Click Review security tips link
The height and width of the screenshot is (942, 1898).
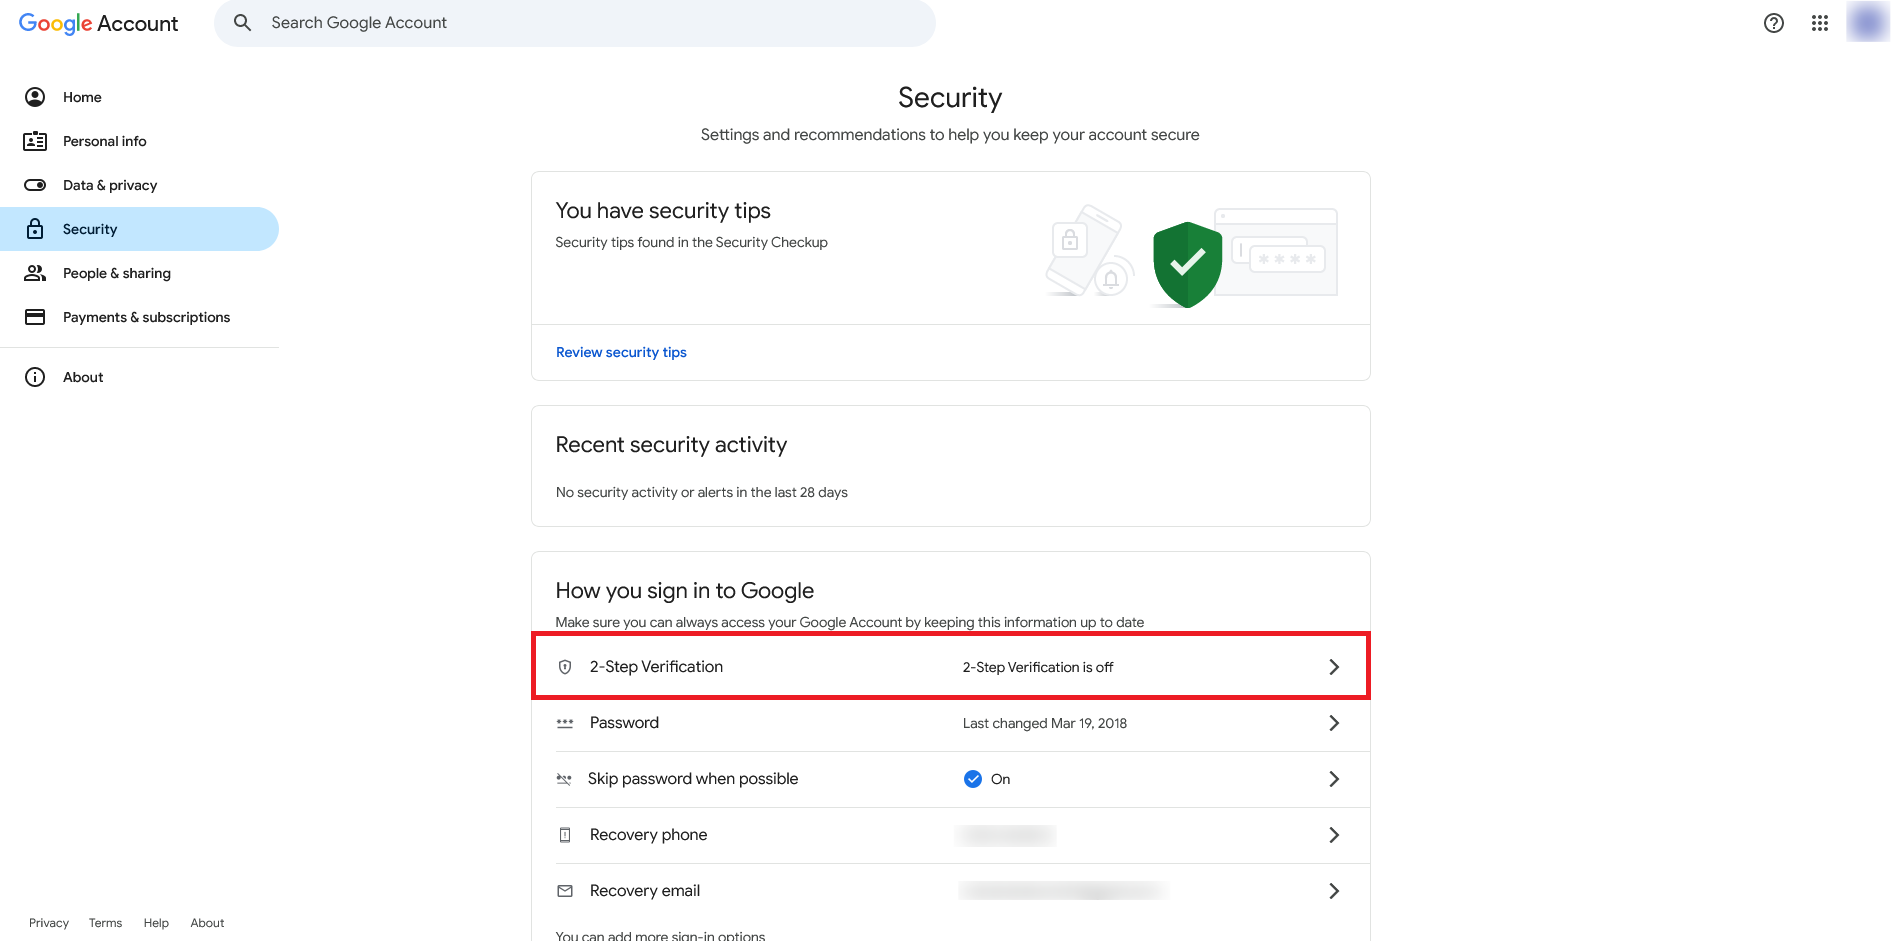[x=621, y=352]
